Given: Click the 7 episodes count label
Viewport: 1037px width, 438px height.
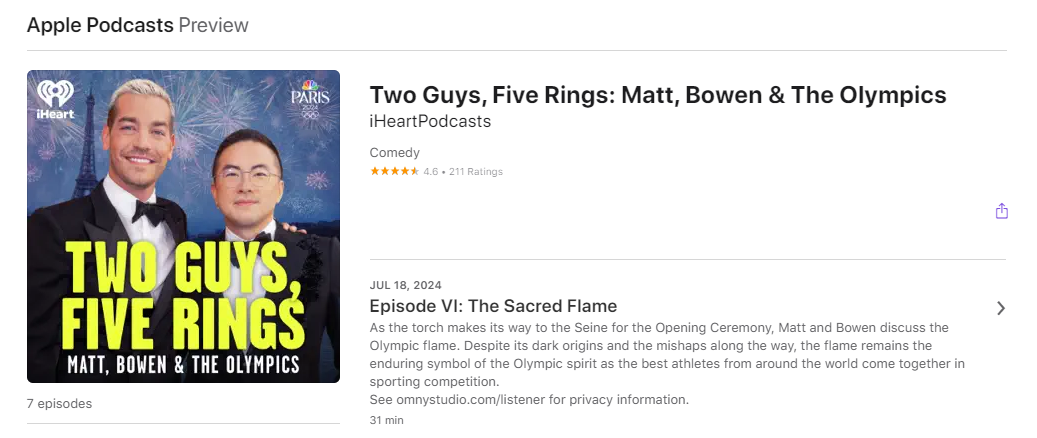Looking at the screenshot, I should (59, 404).
